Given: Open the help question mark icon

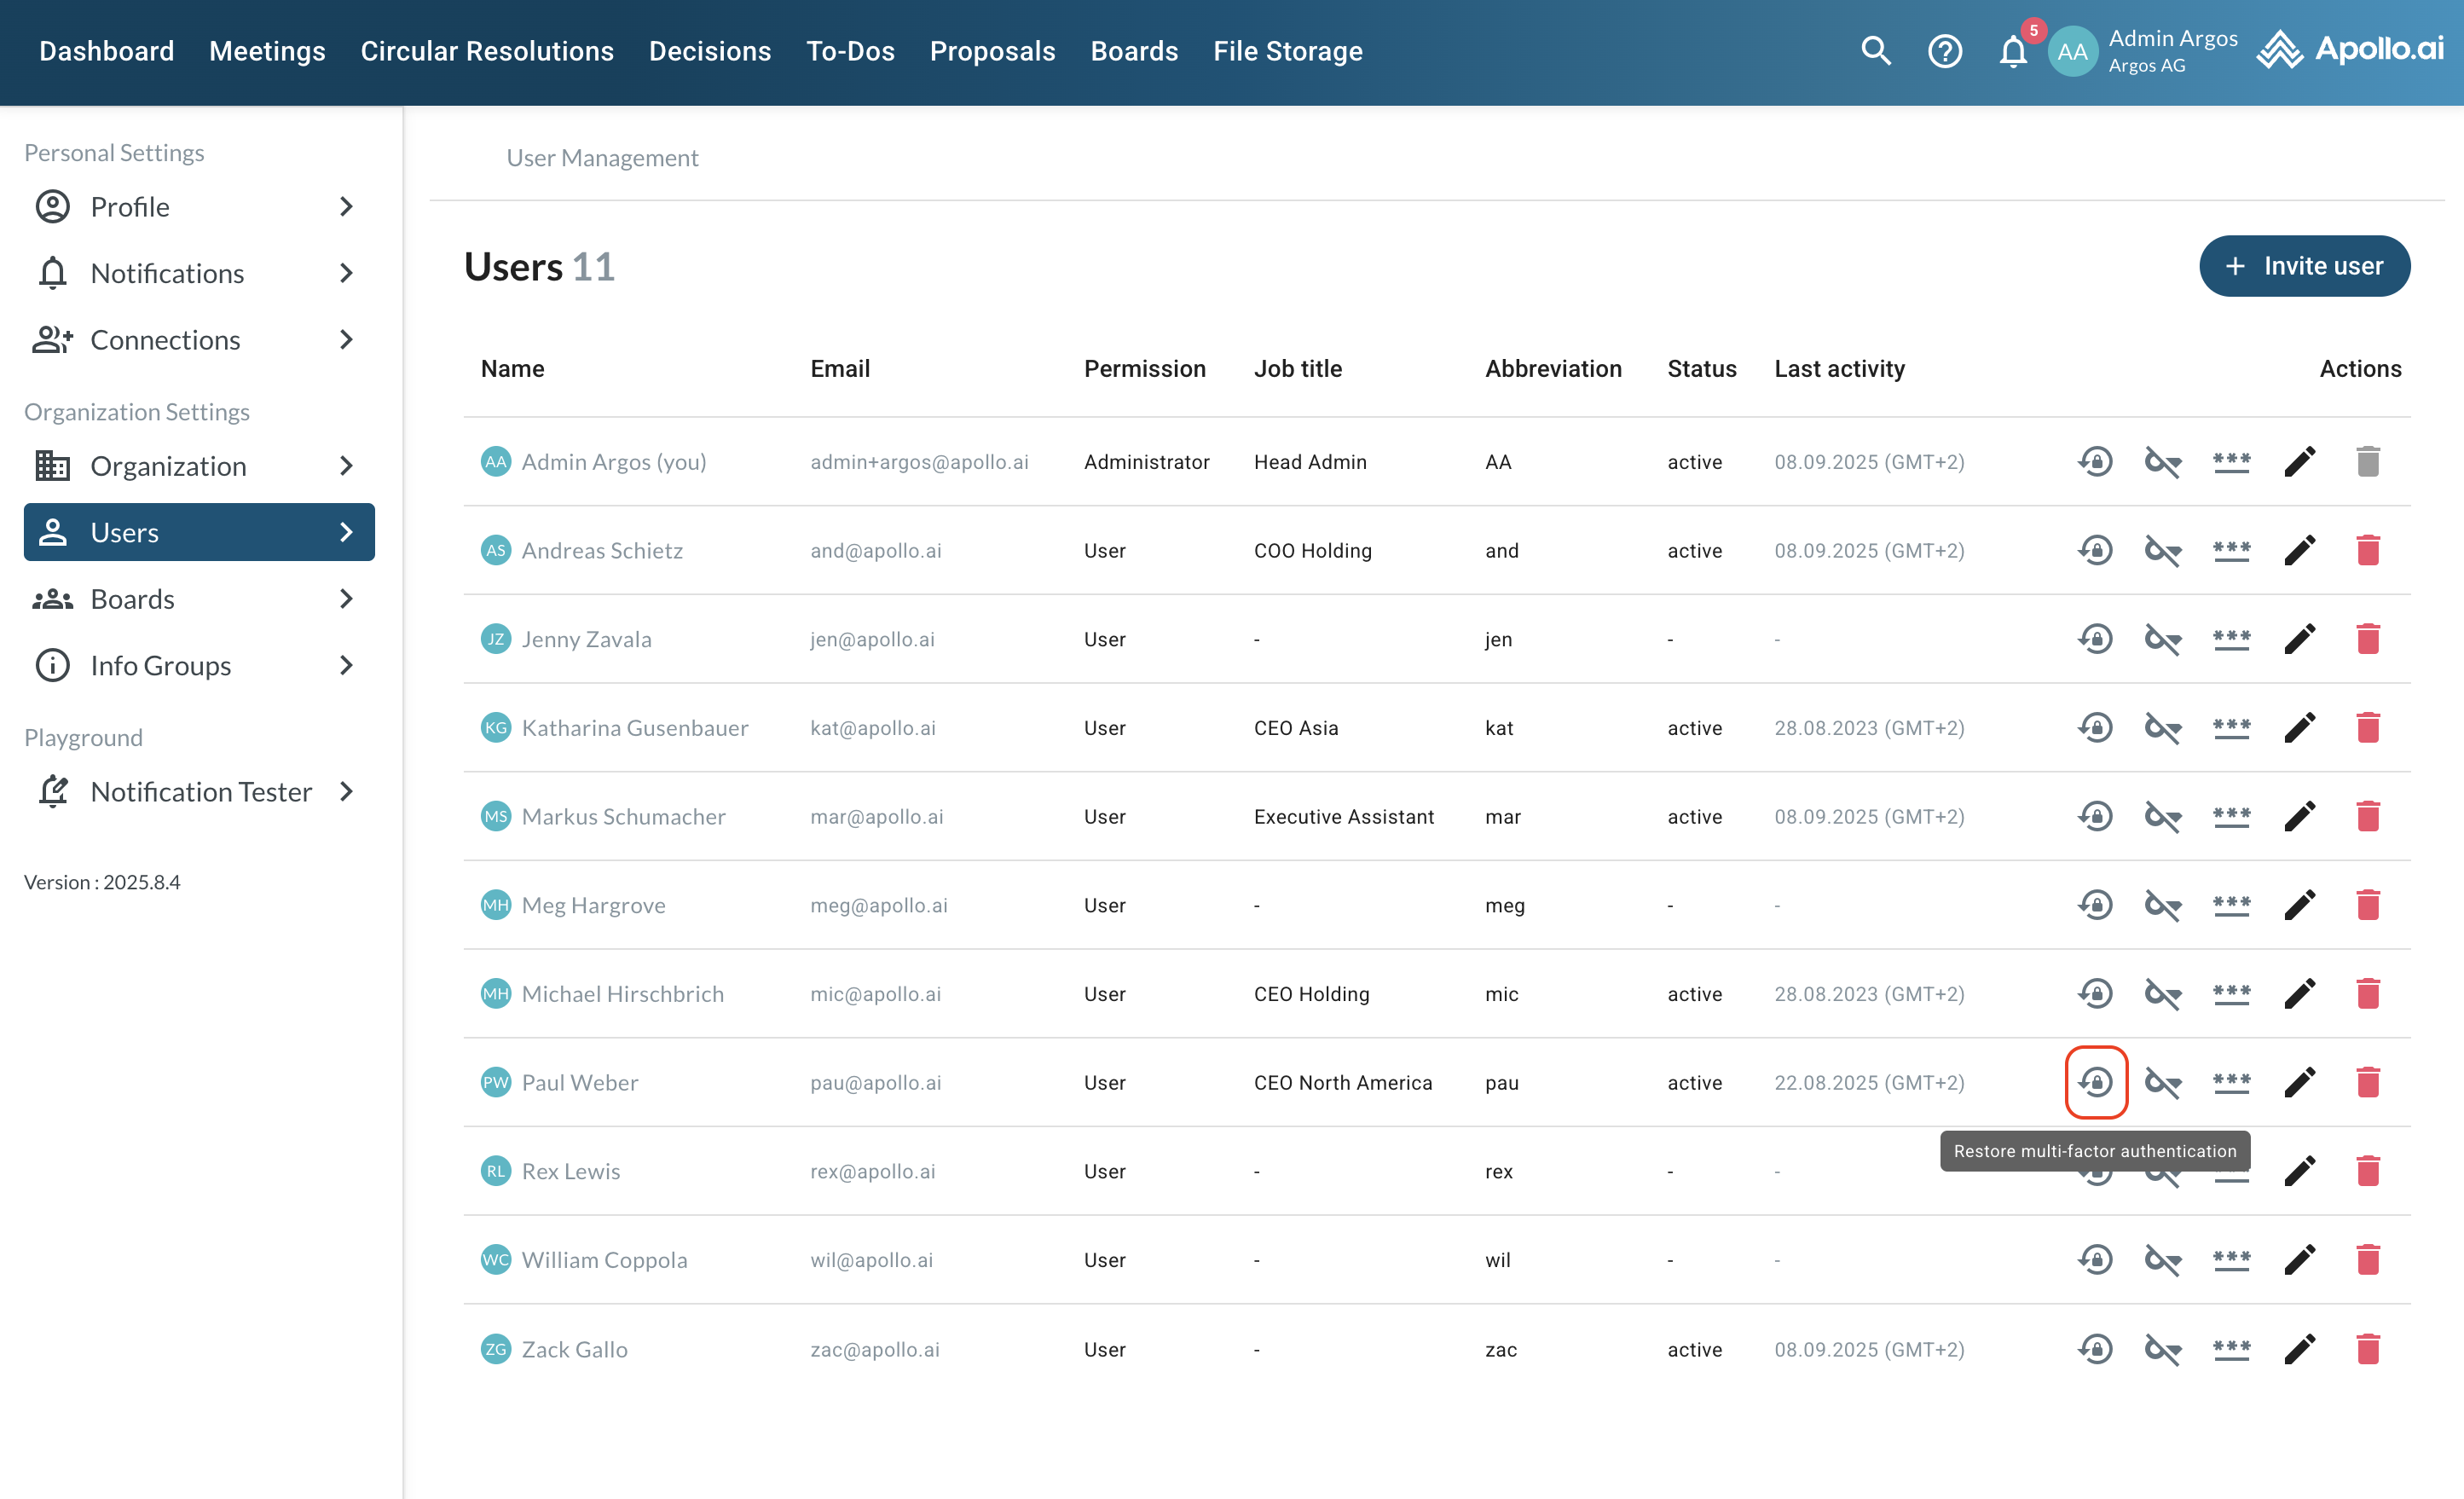Looking at the screenshot, I should pos(1944,51).
